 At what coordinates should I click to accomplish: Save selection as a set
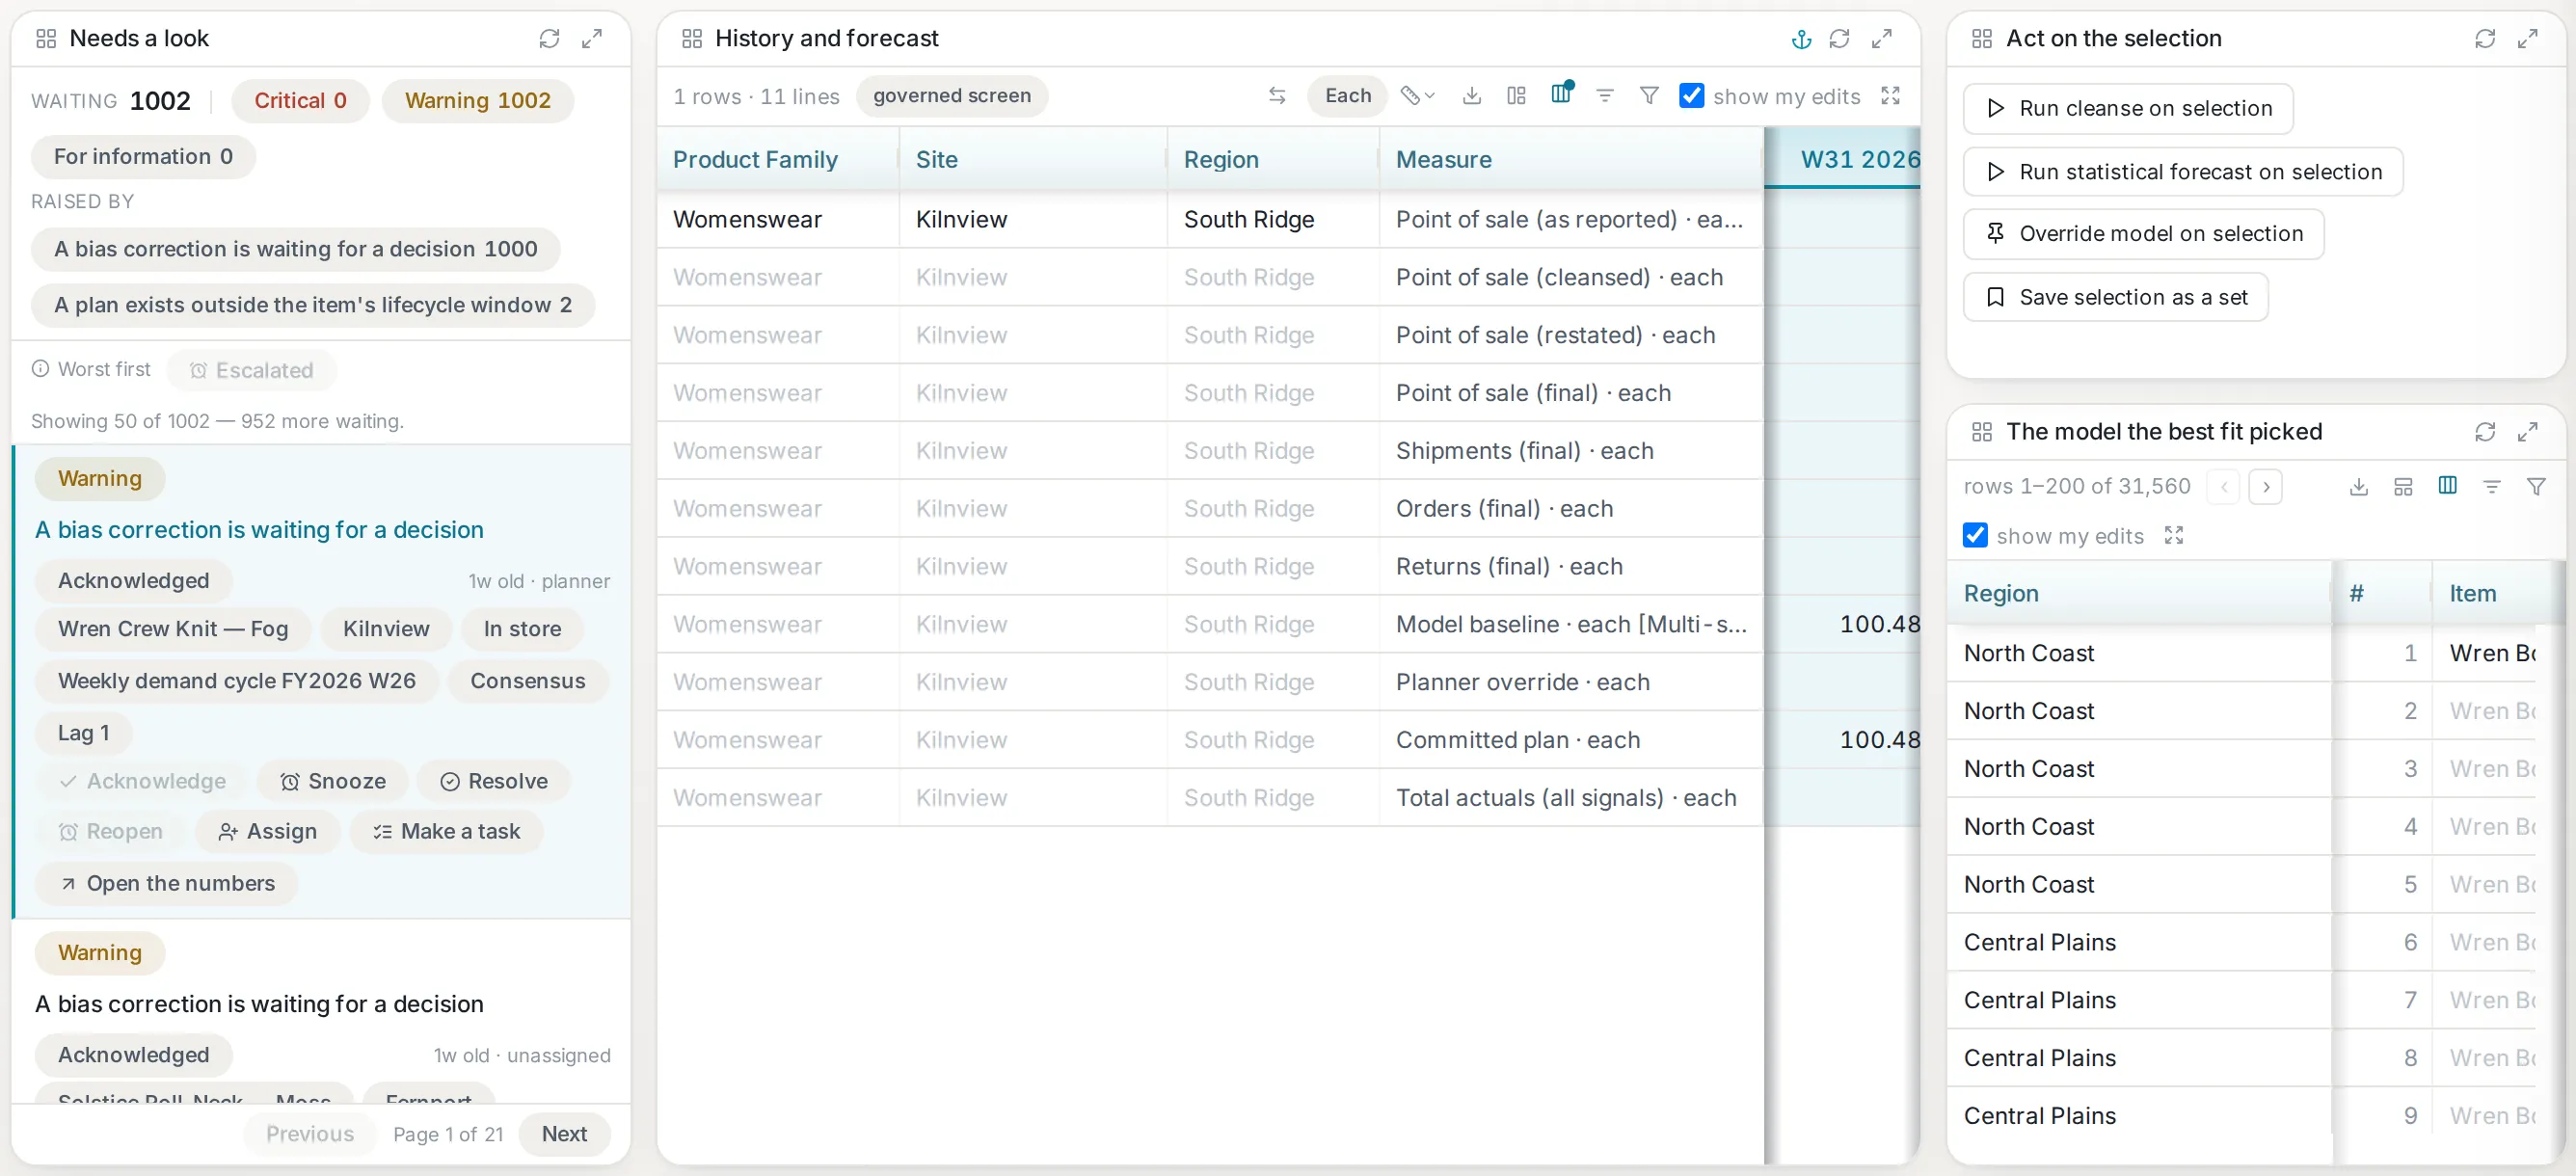click(x=2115, y=297)
